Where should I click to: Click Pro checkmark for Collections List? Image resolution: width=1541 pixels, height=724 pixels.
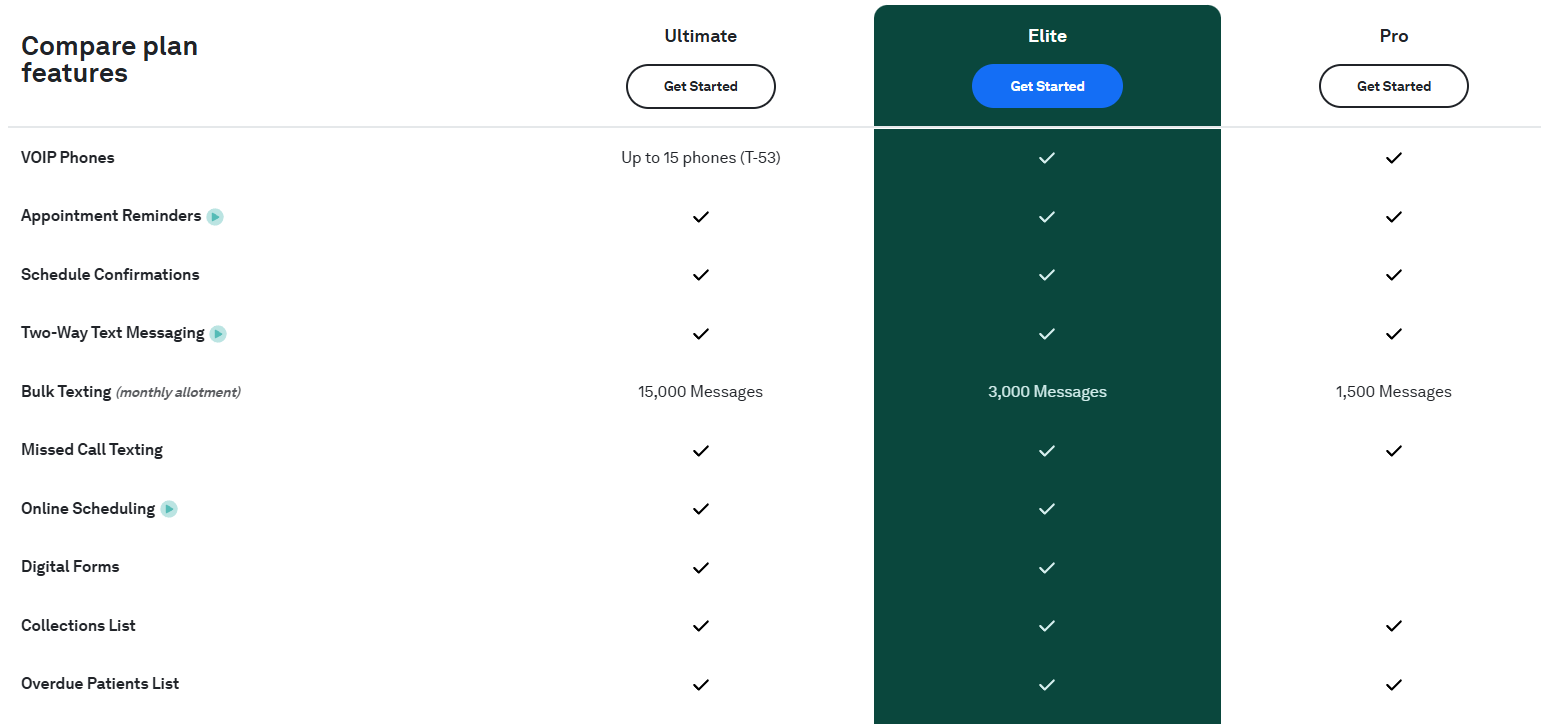(1393, 626)
